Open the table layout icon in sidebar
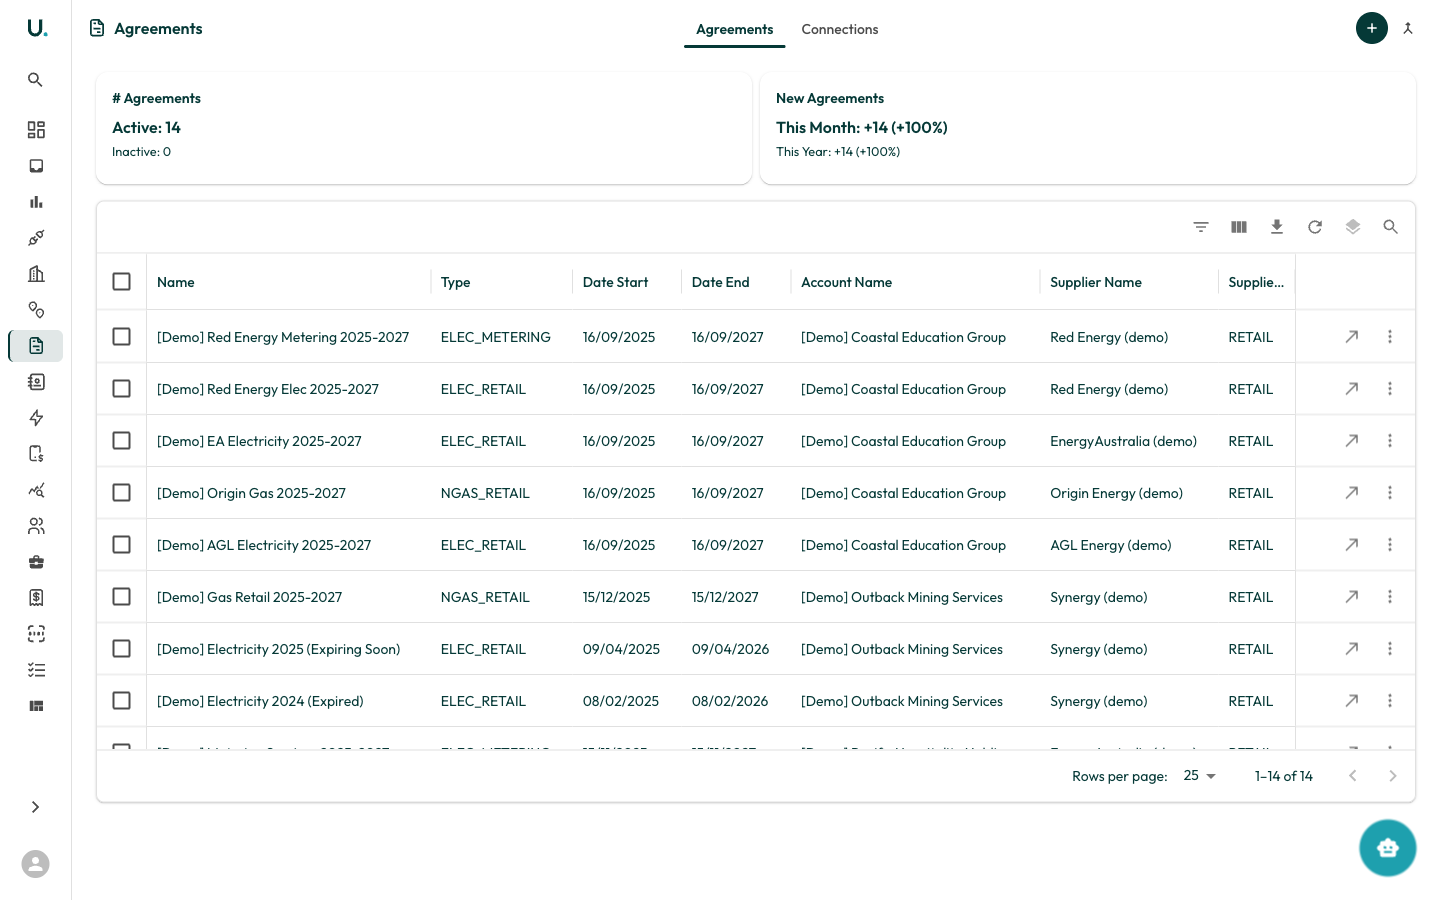1440x900 pixels. pos(36,706)
